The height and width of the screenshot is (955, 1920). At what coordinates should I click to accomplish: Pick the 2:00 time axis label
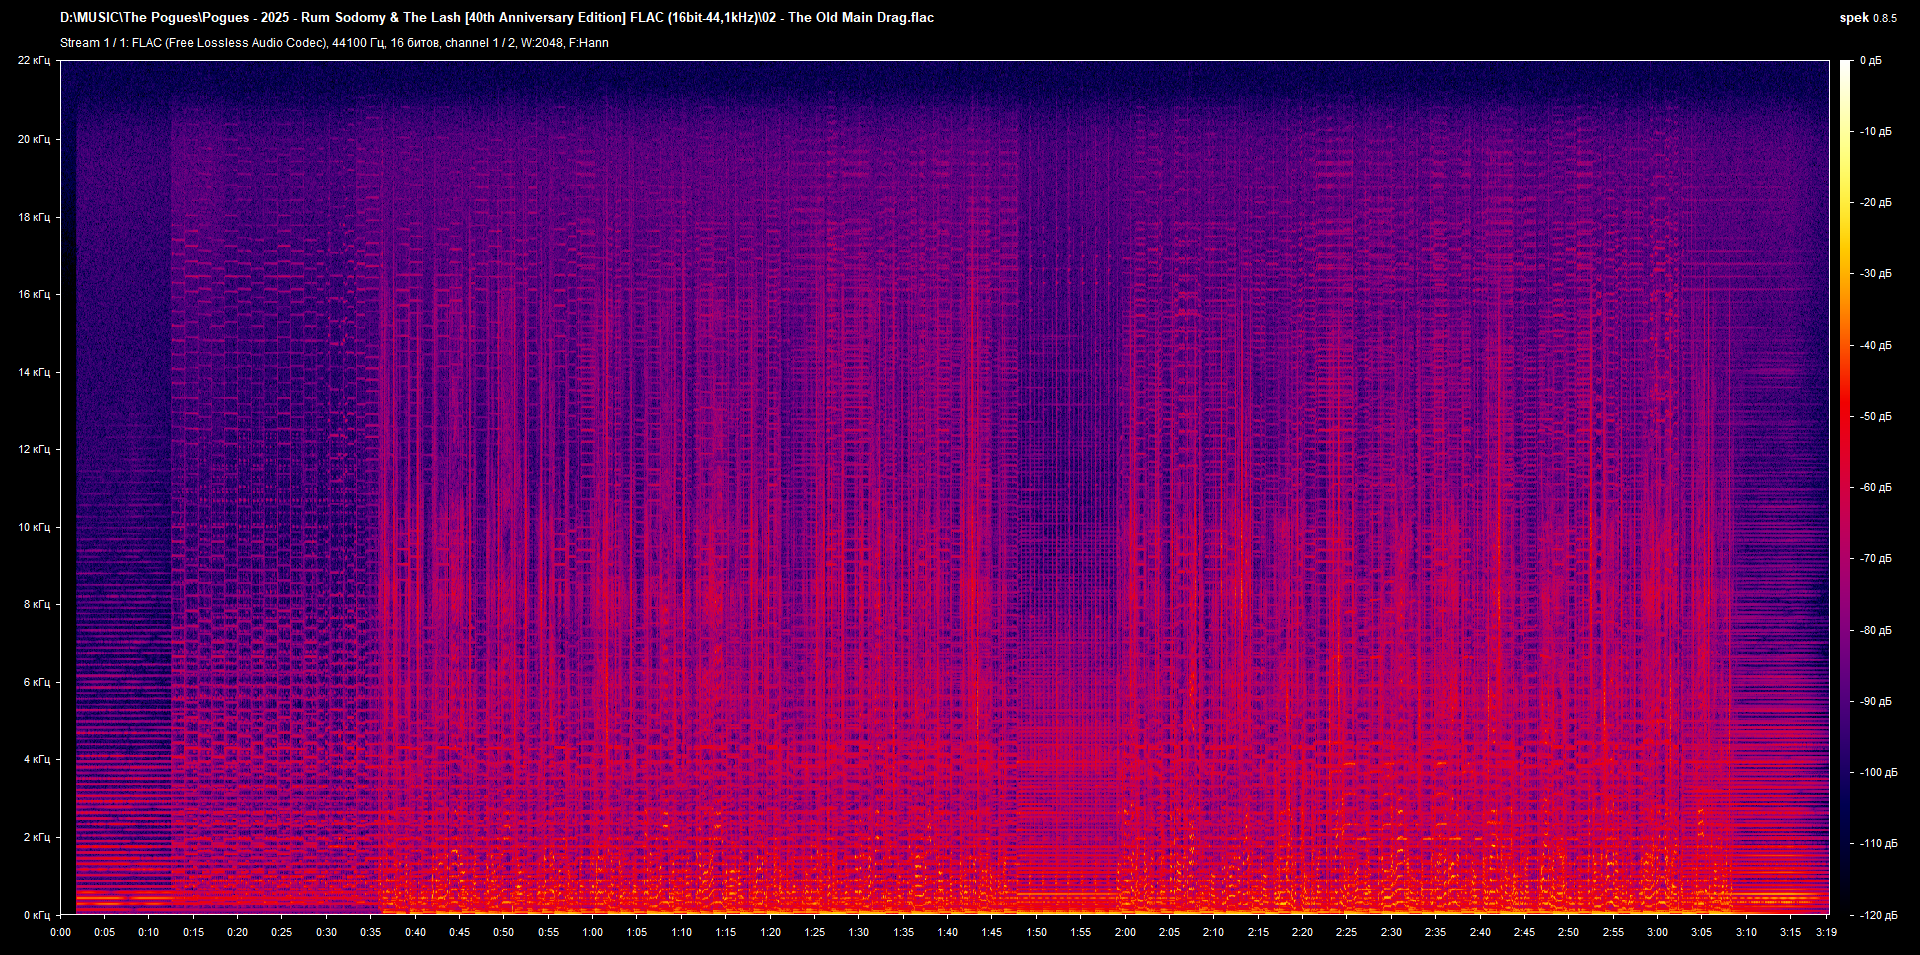tap(1125, 932)
